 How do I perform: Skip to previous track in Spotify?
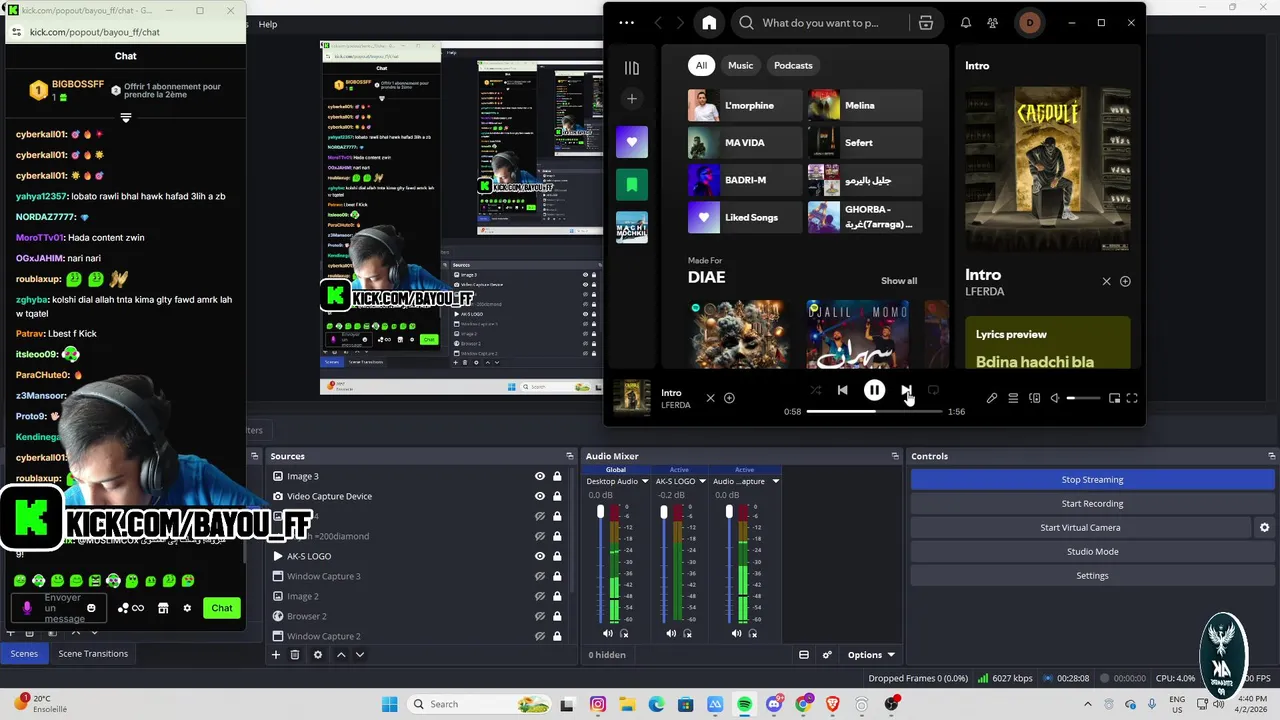pos(842,390)
